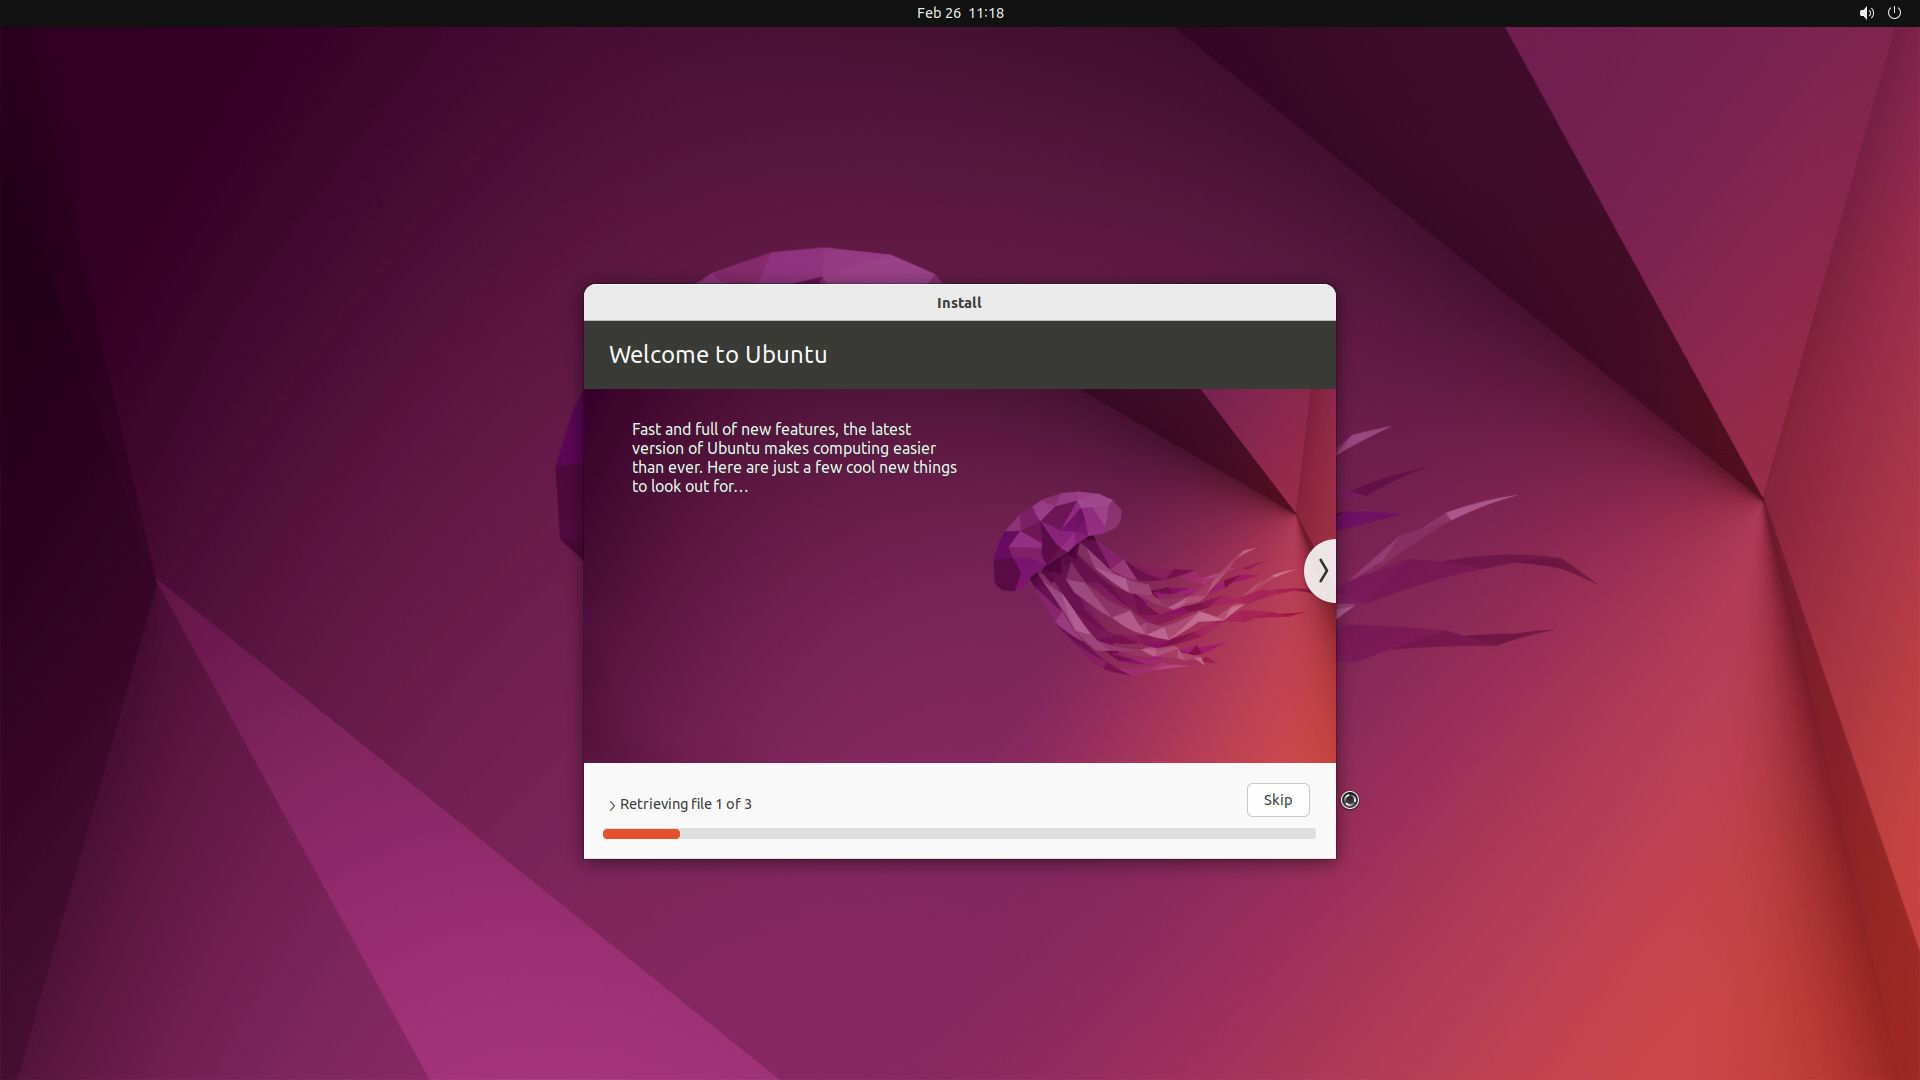Click the orange filled portion of progress bar

[640, 834]
